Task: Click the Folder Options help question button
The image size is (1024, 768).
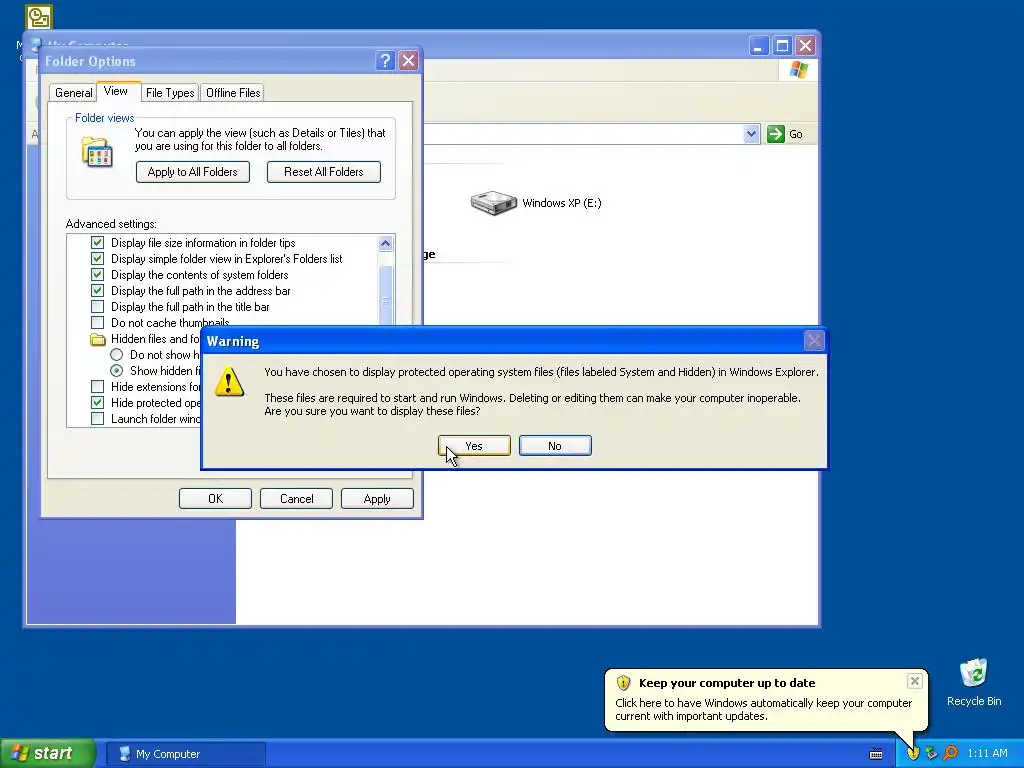Action: 385,61
